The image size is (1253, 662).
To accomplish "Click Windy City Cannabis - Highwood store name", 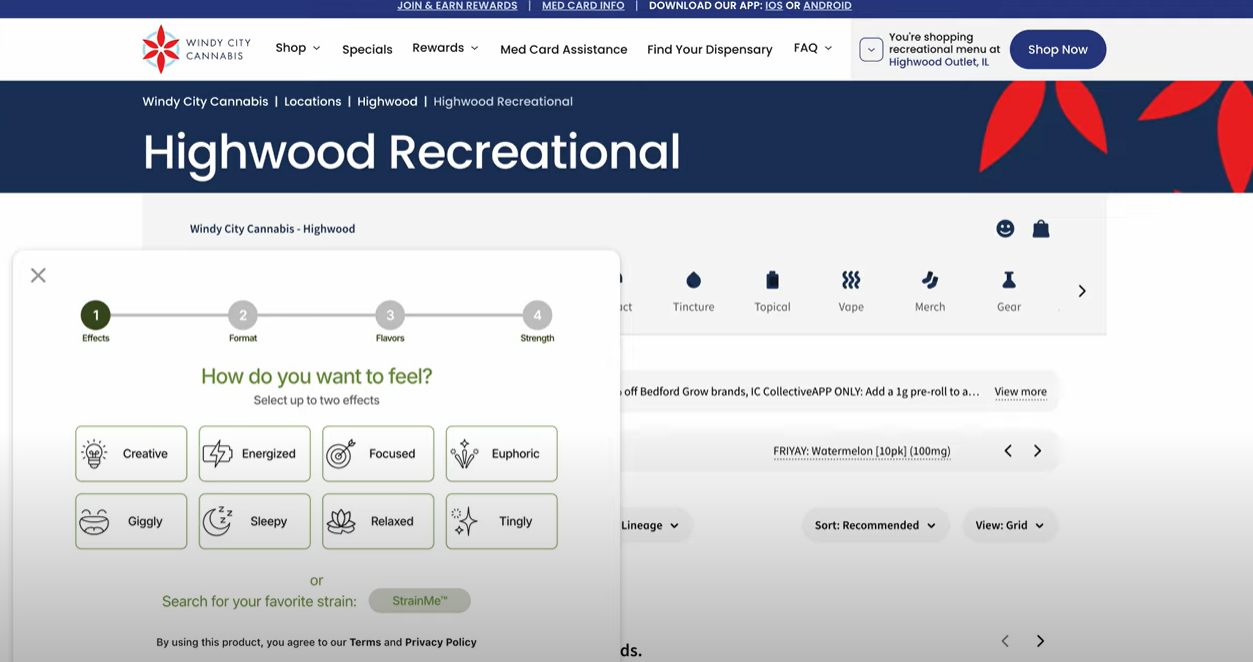I will (272, 229).
